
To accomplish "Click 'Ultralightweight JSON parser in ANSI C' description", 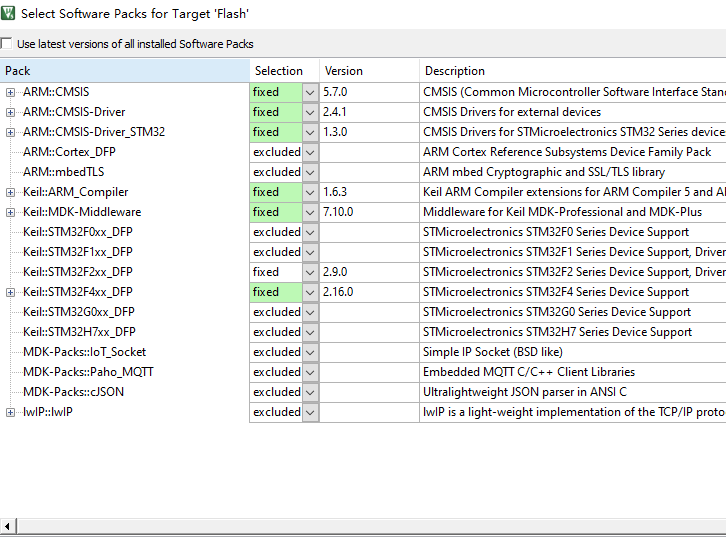I will 525,392.
